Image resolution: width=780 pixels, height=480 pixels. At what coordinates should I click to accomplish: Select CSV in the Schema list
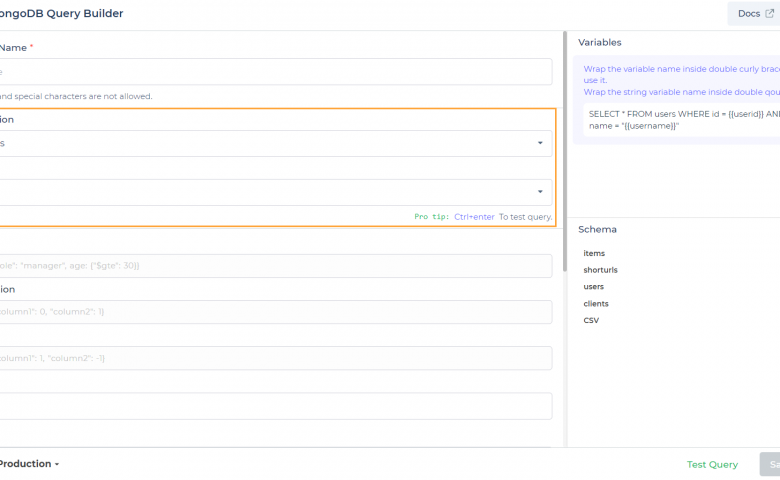click(591, 321)
